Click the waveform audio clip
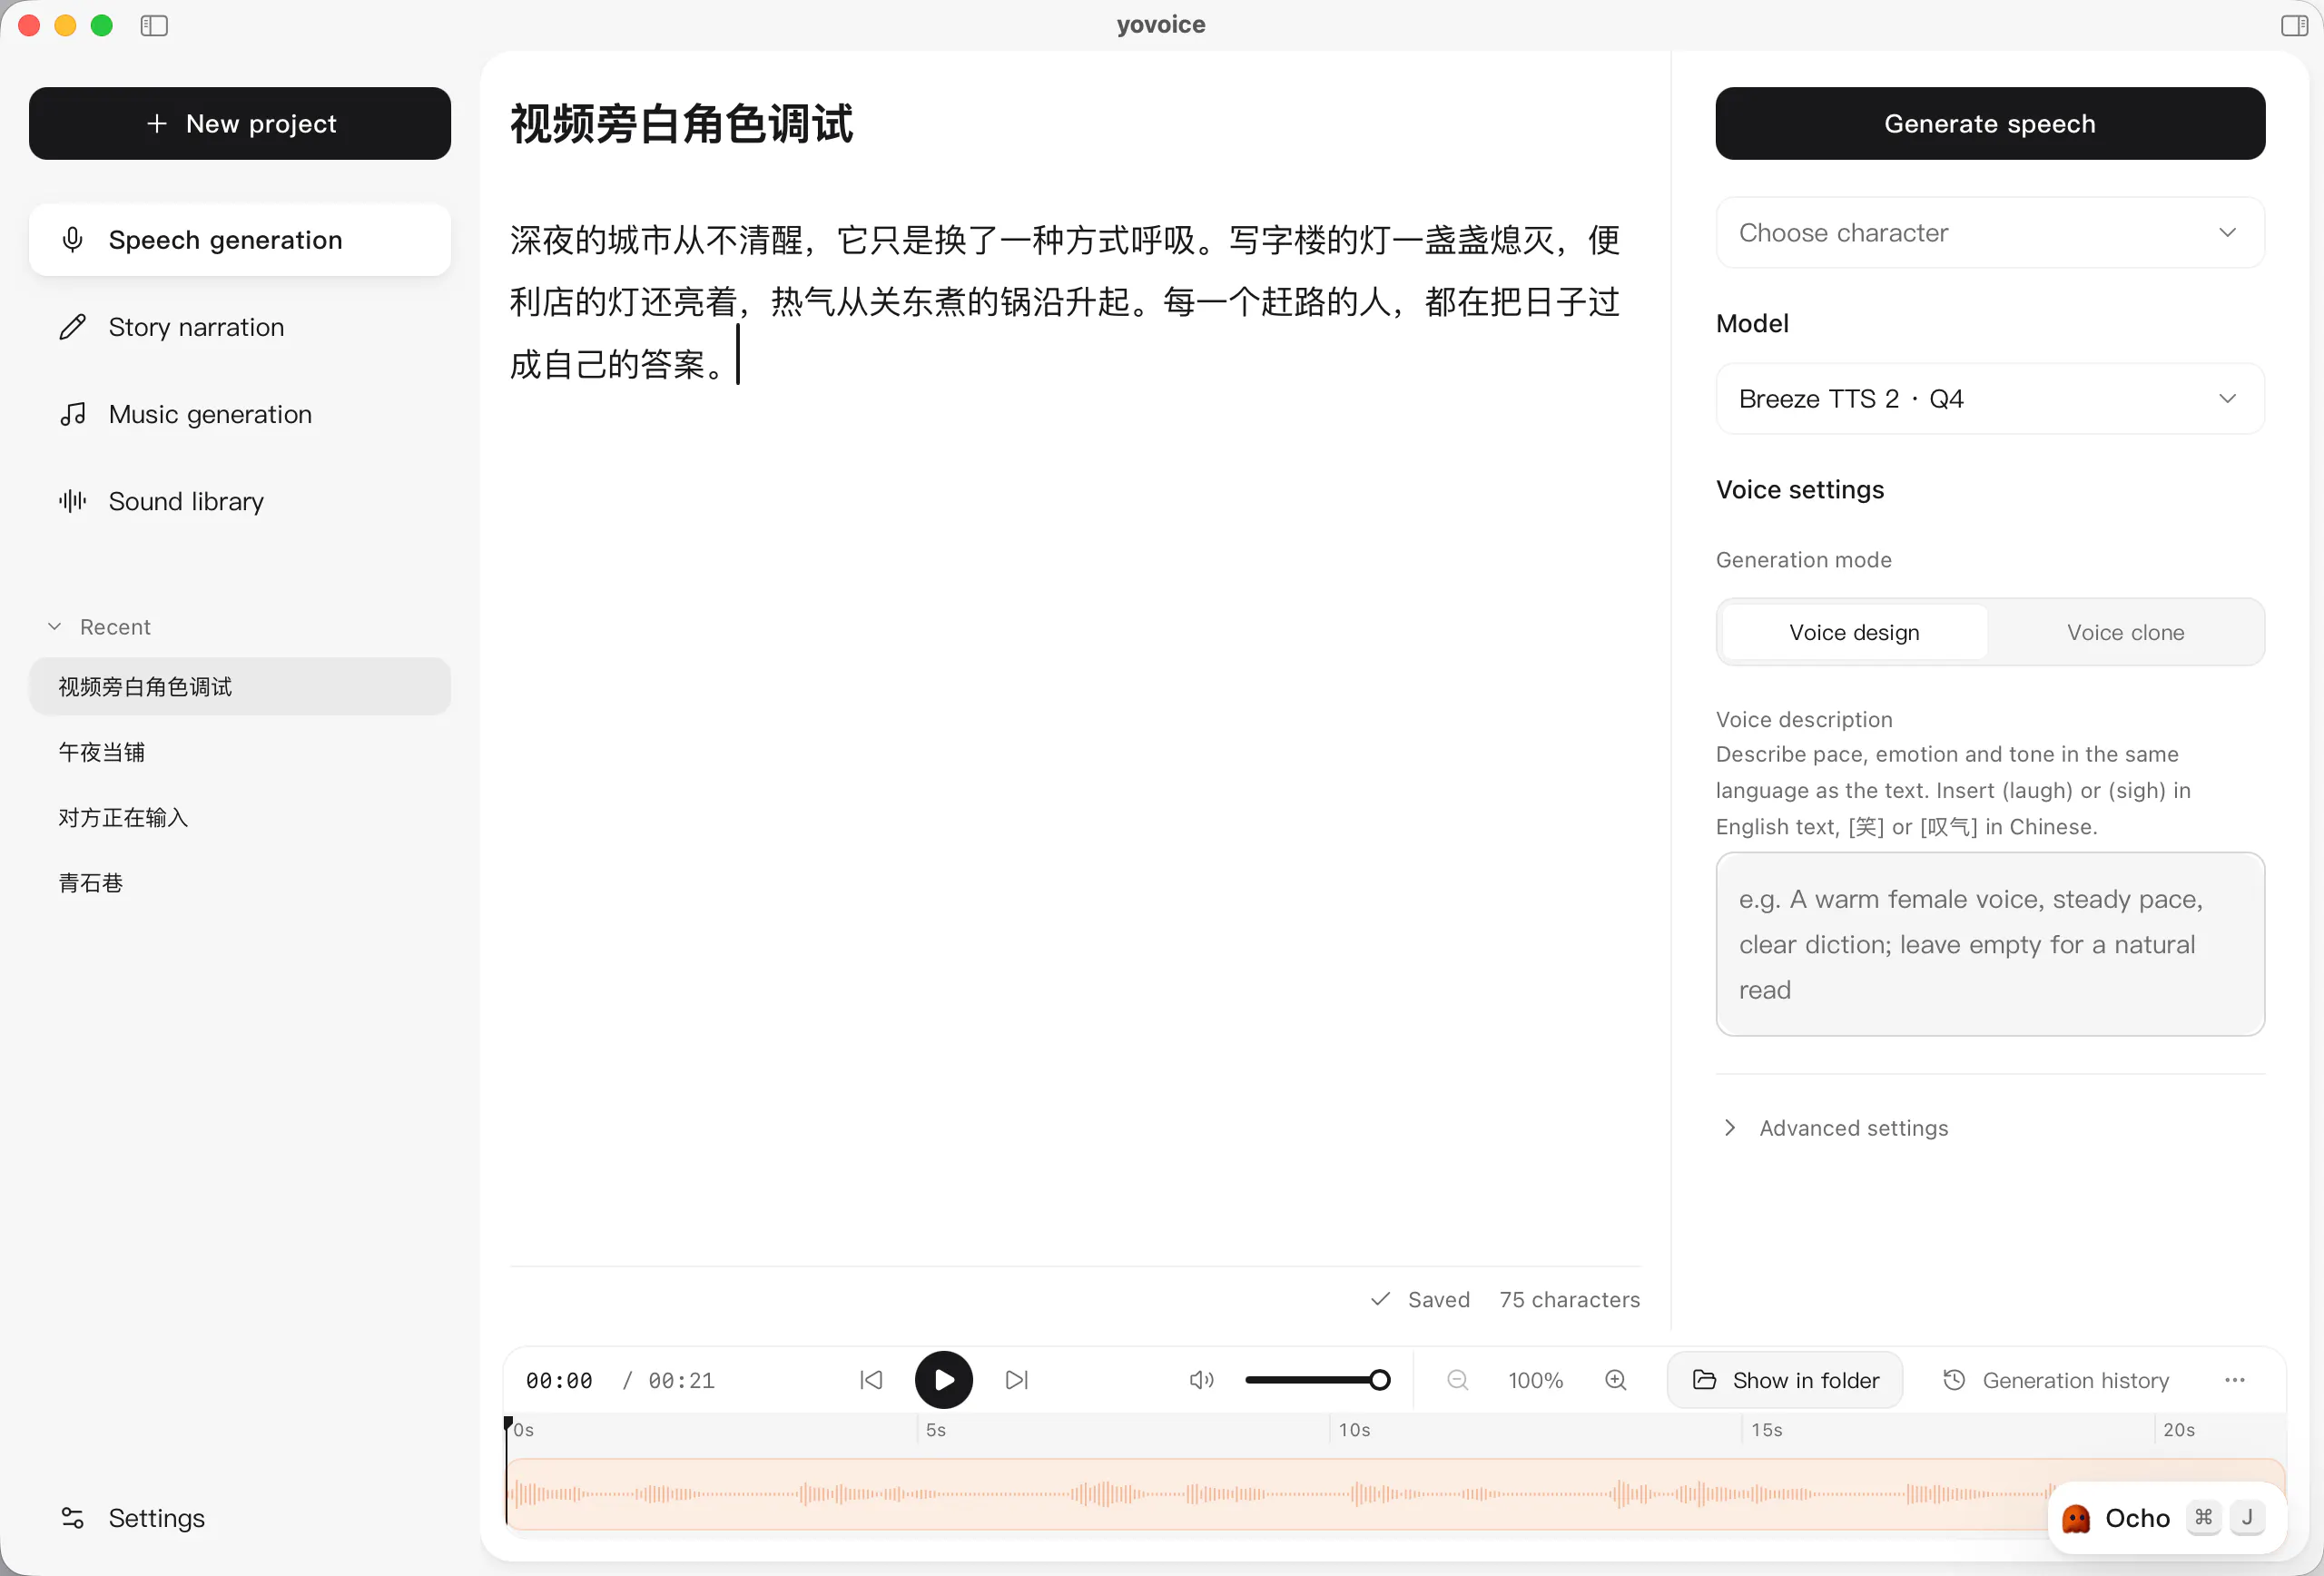The width and height of the screenshot is (2324, 1576). coord(1396,1494)
